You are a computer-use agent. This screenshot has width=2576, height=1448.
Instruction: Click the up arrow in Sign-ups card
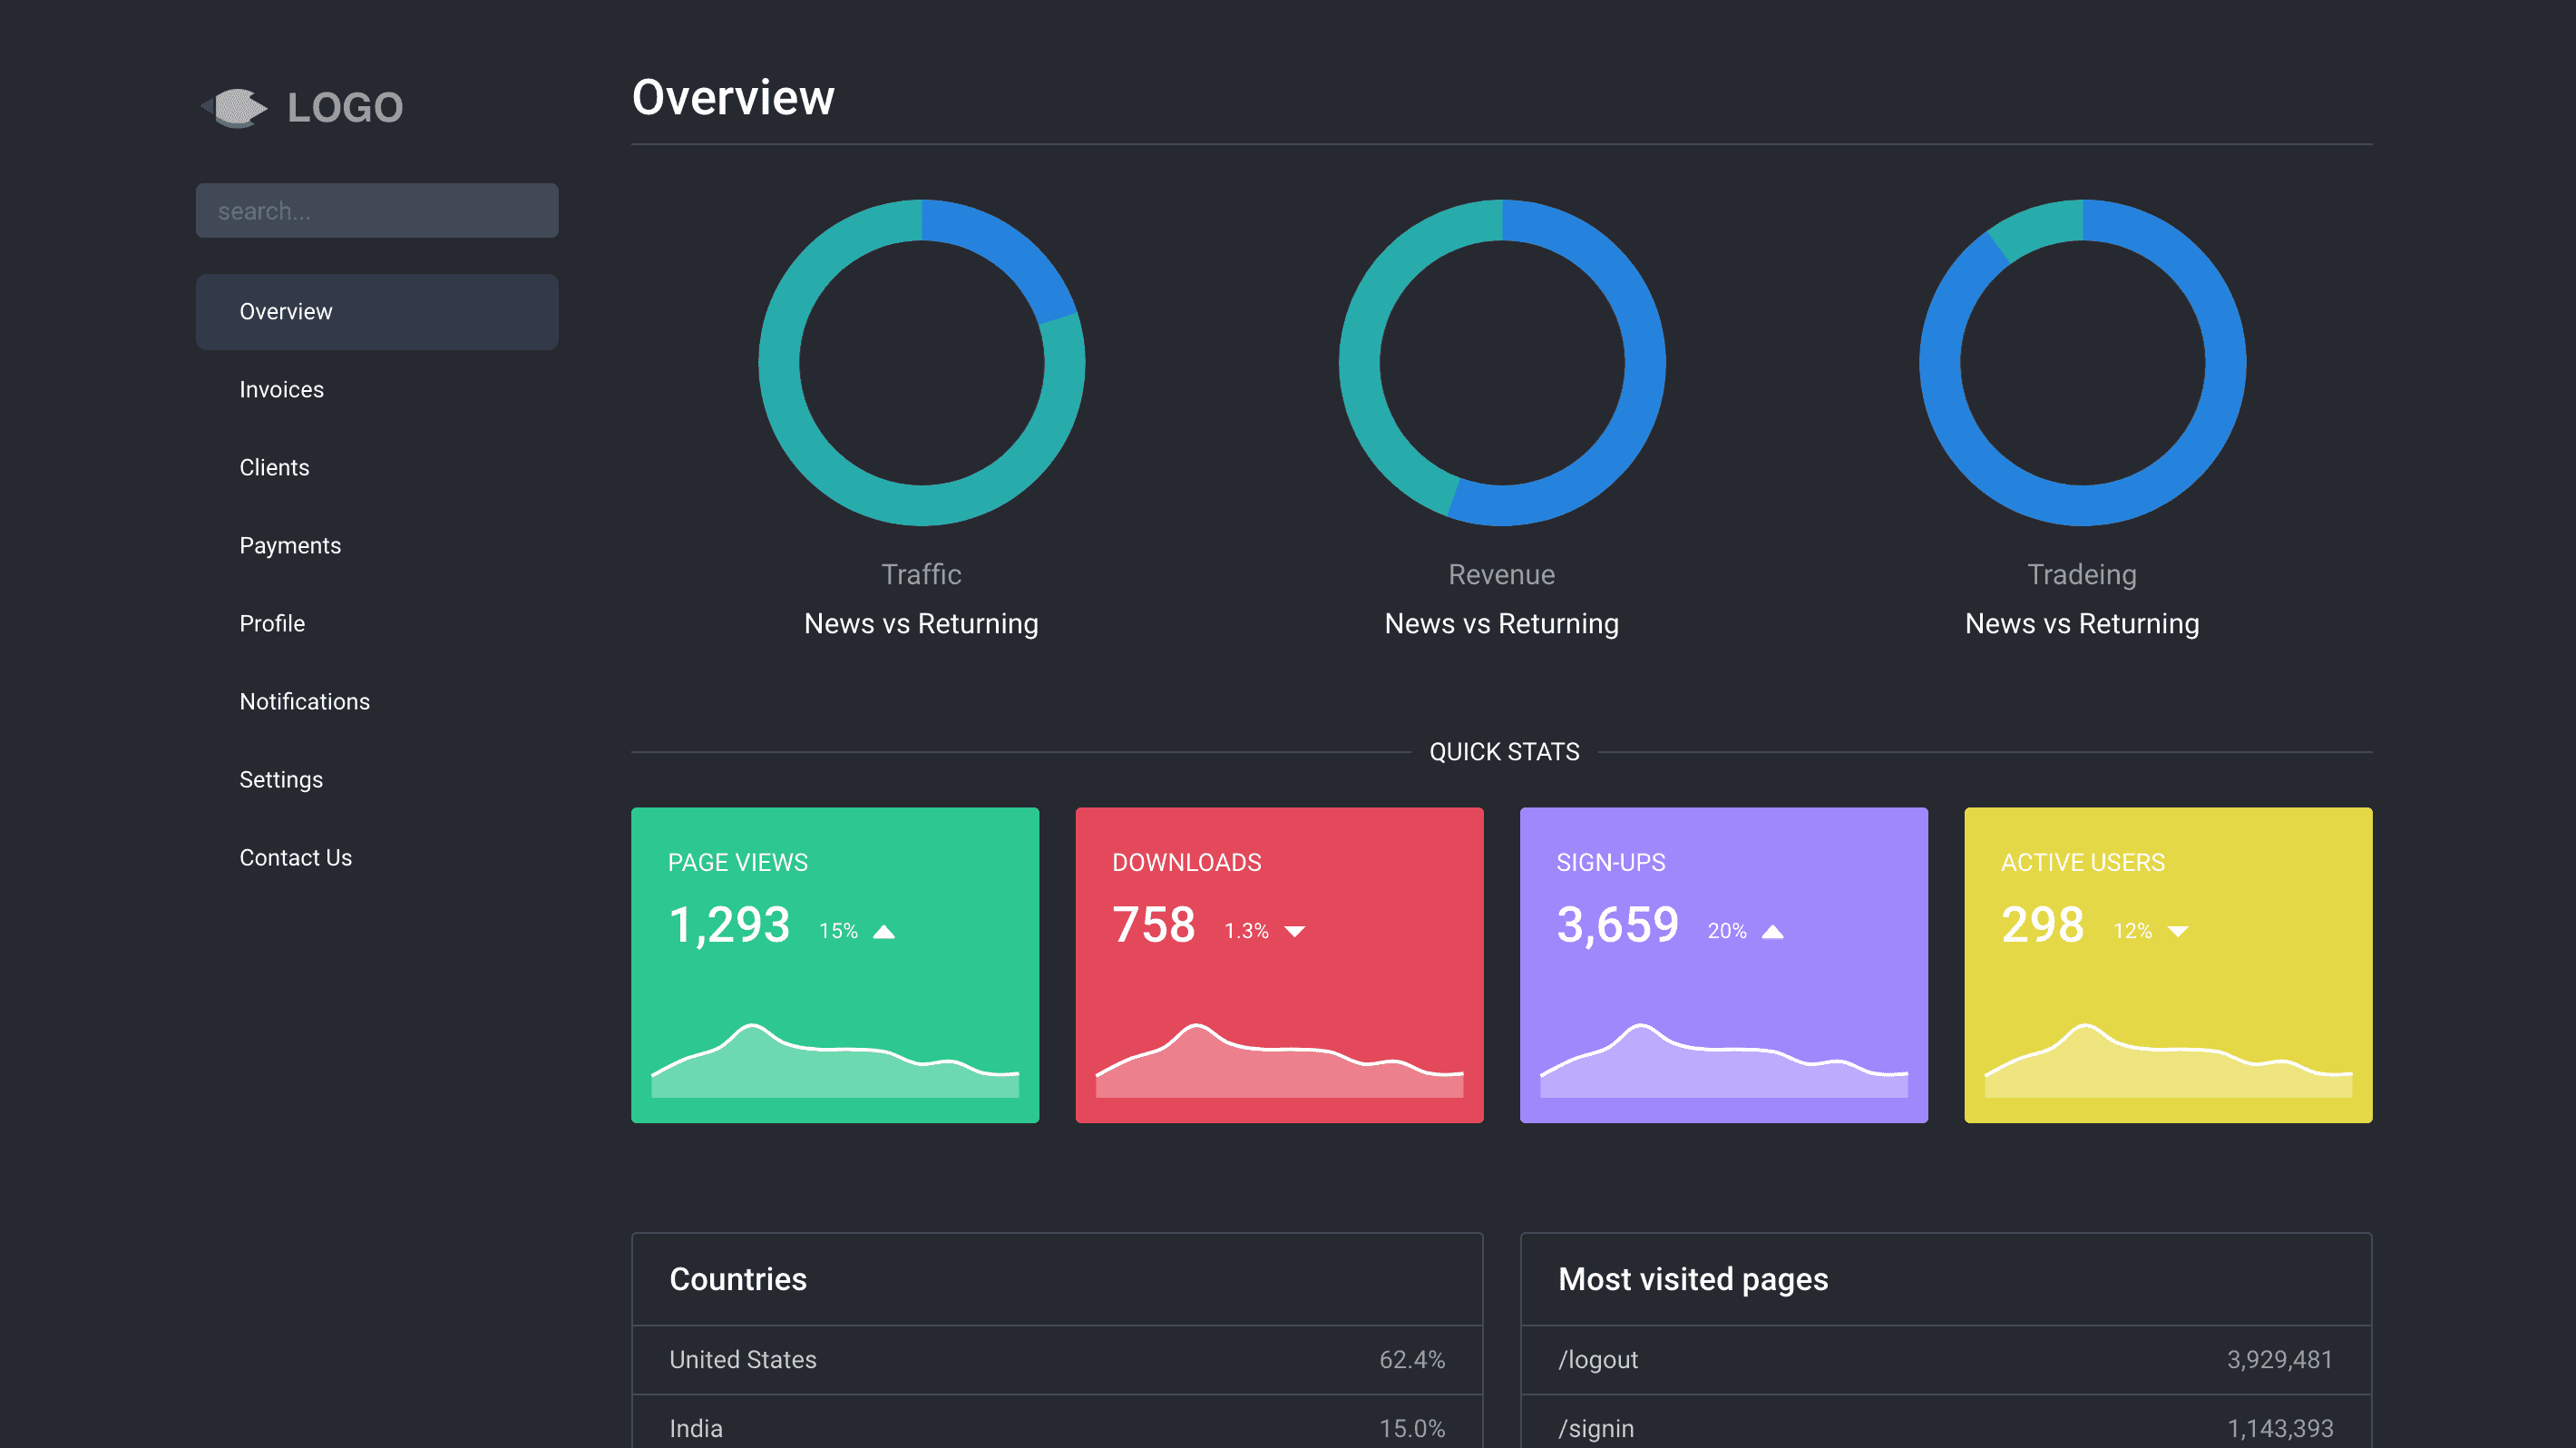[1772, 932]
